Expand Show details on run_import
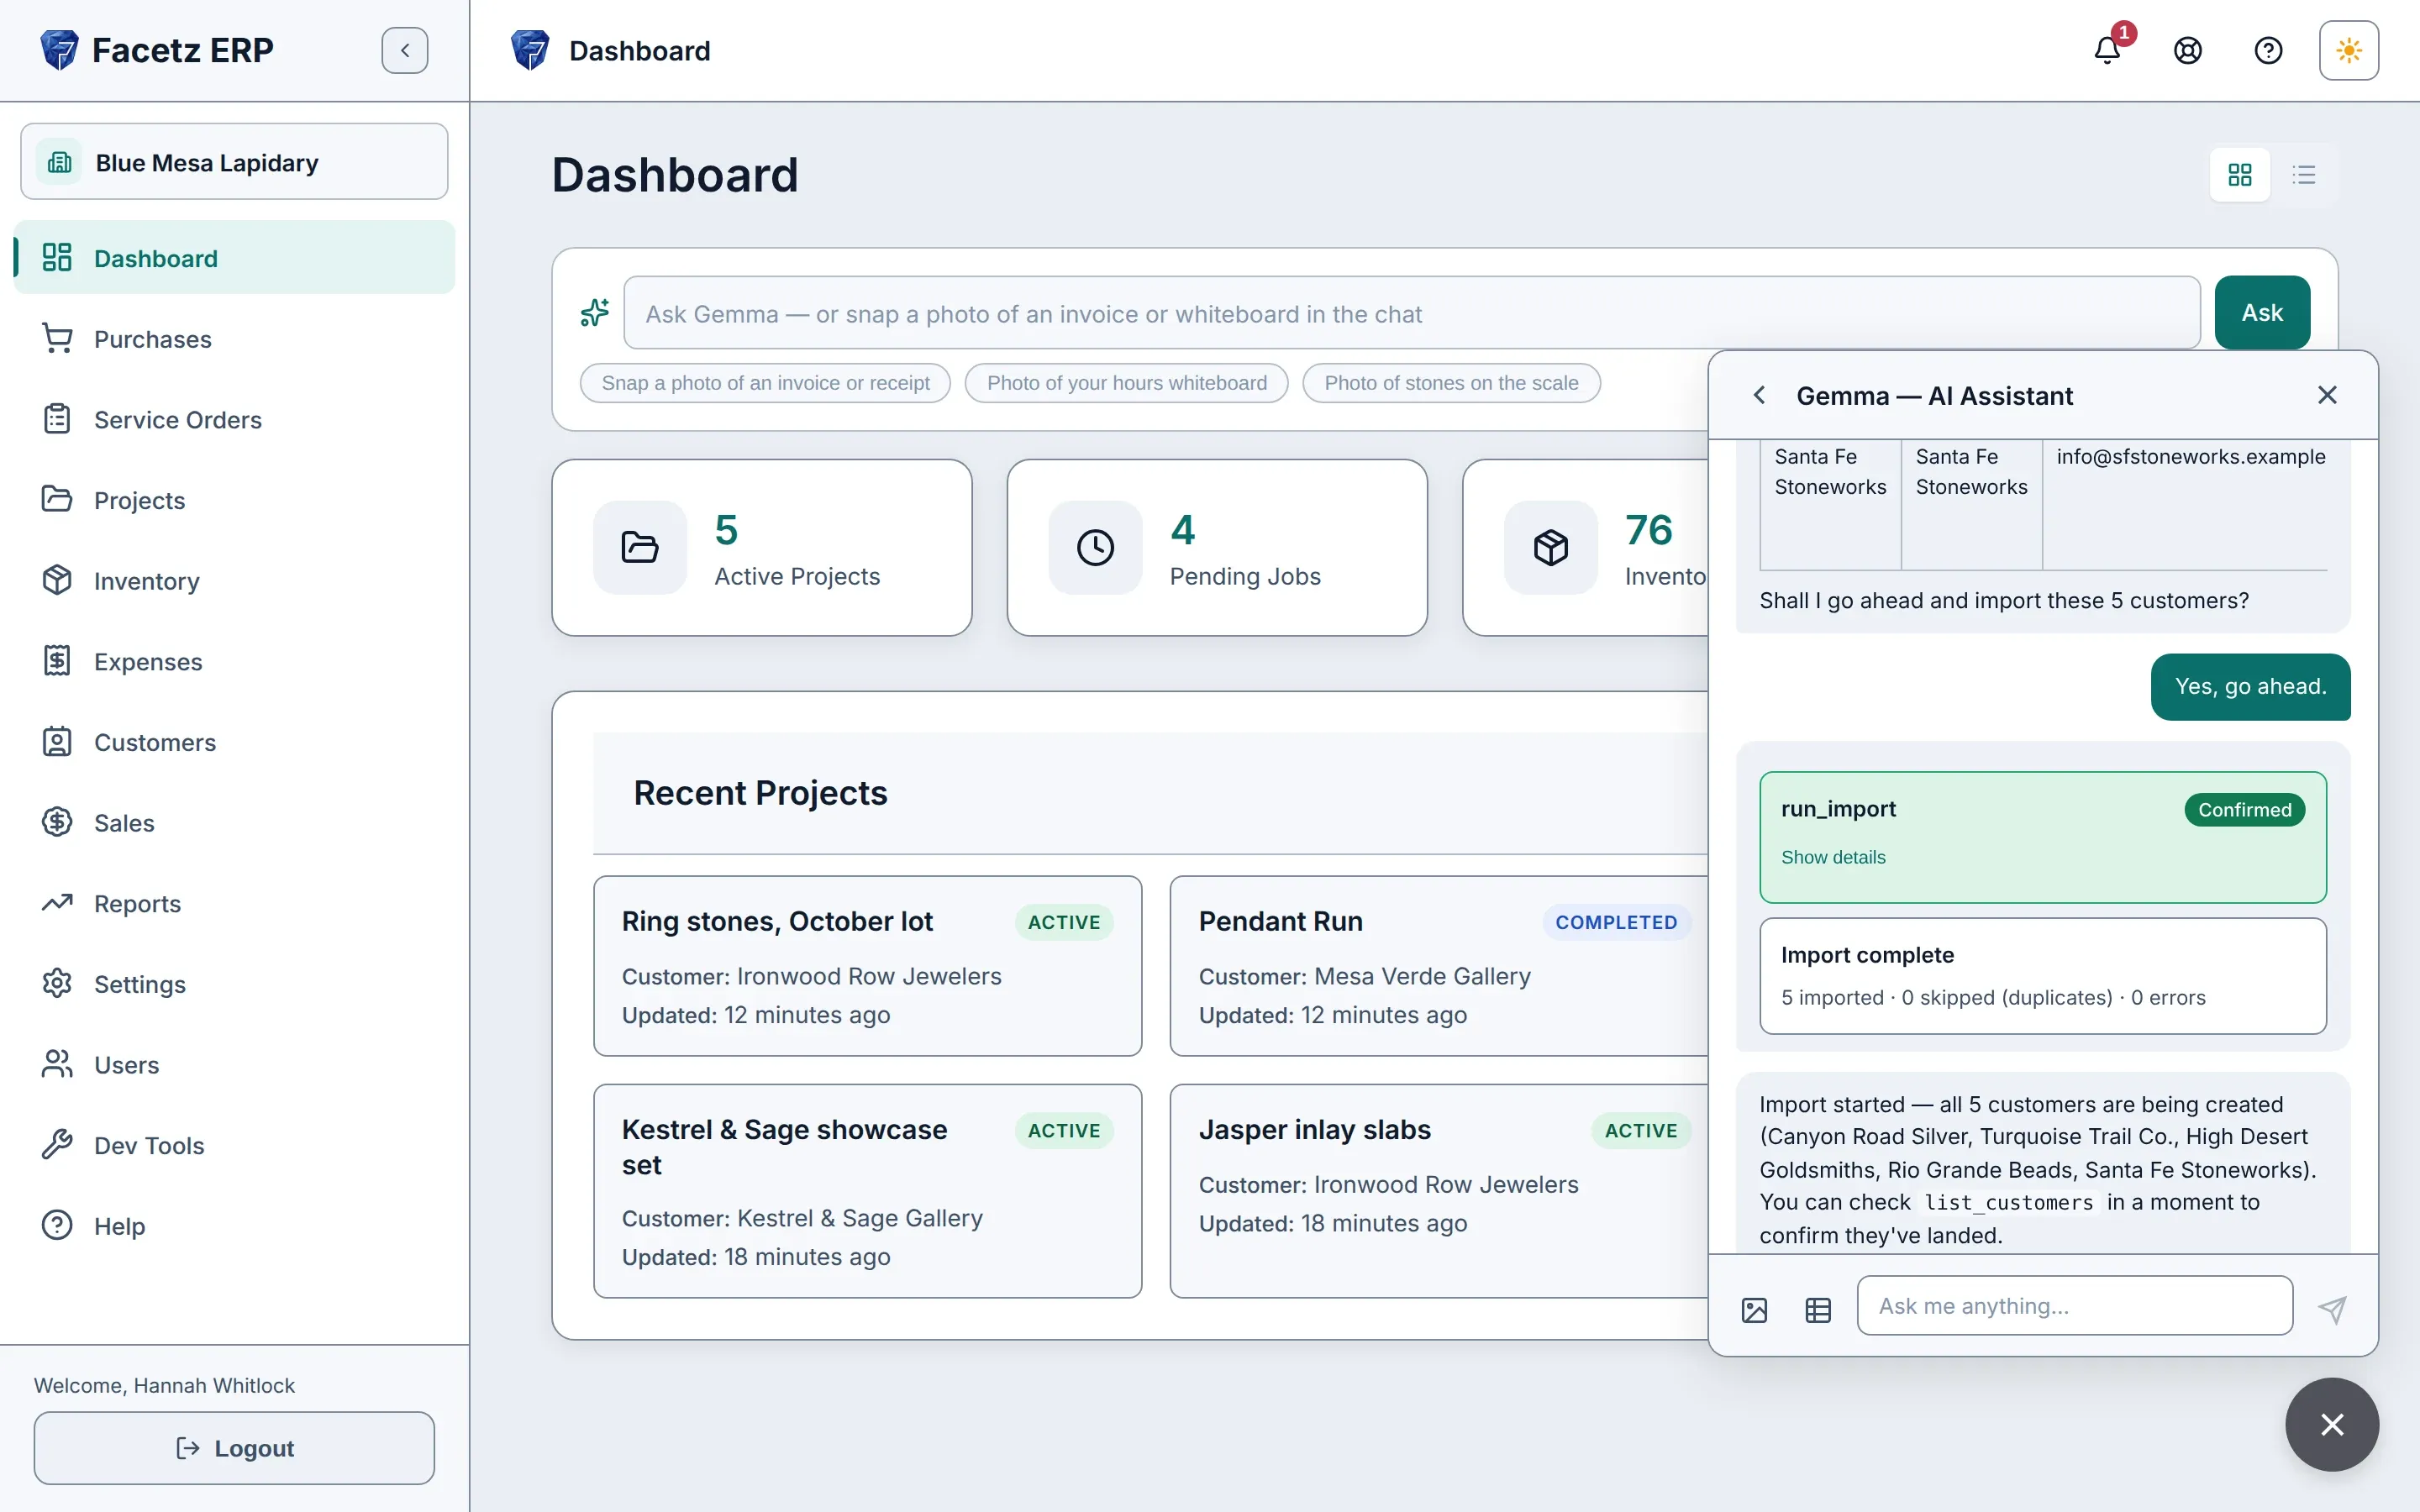The width and height of the screenshot is (2420, 1512). pos(1833,857)
